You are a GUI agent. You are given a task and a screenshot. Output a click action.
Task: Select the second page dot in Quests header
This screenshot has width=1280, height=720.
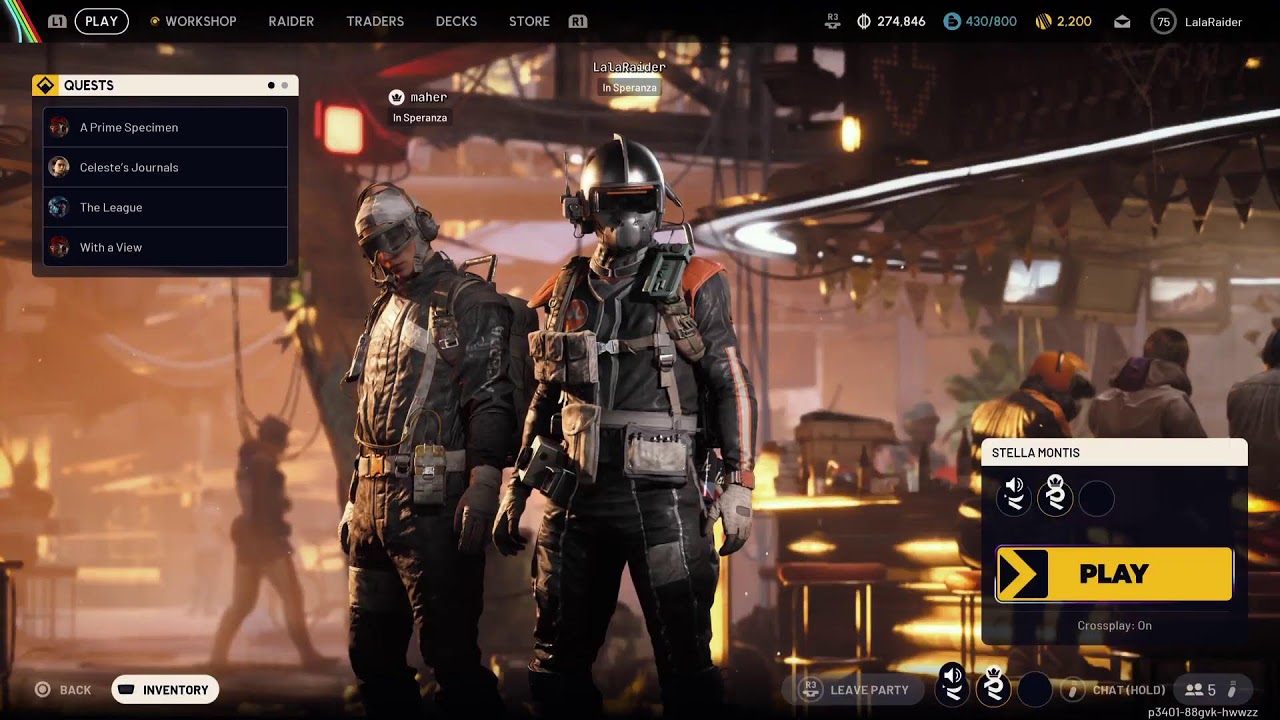tap(285, 85)
